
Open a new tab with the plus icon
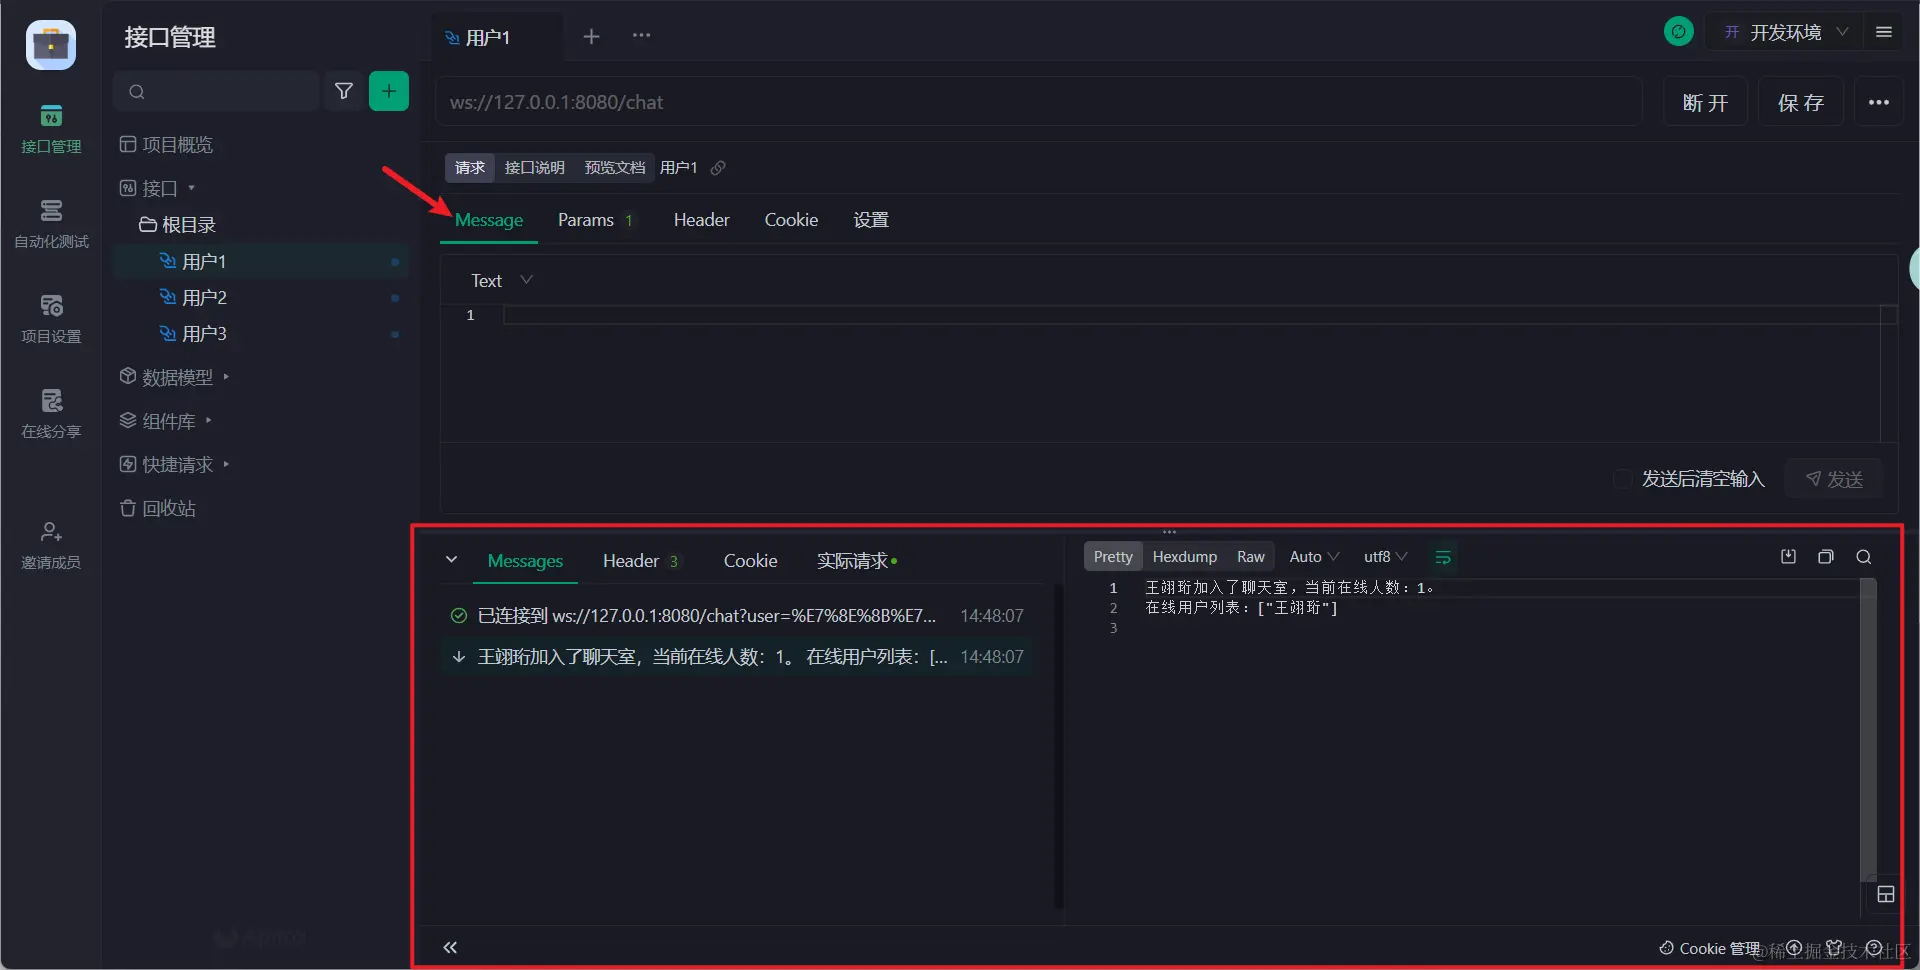591,36
